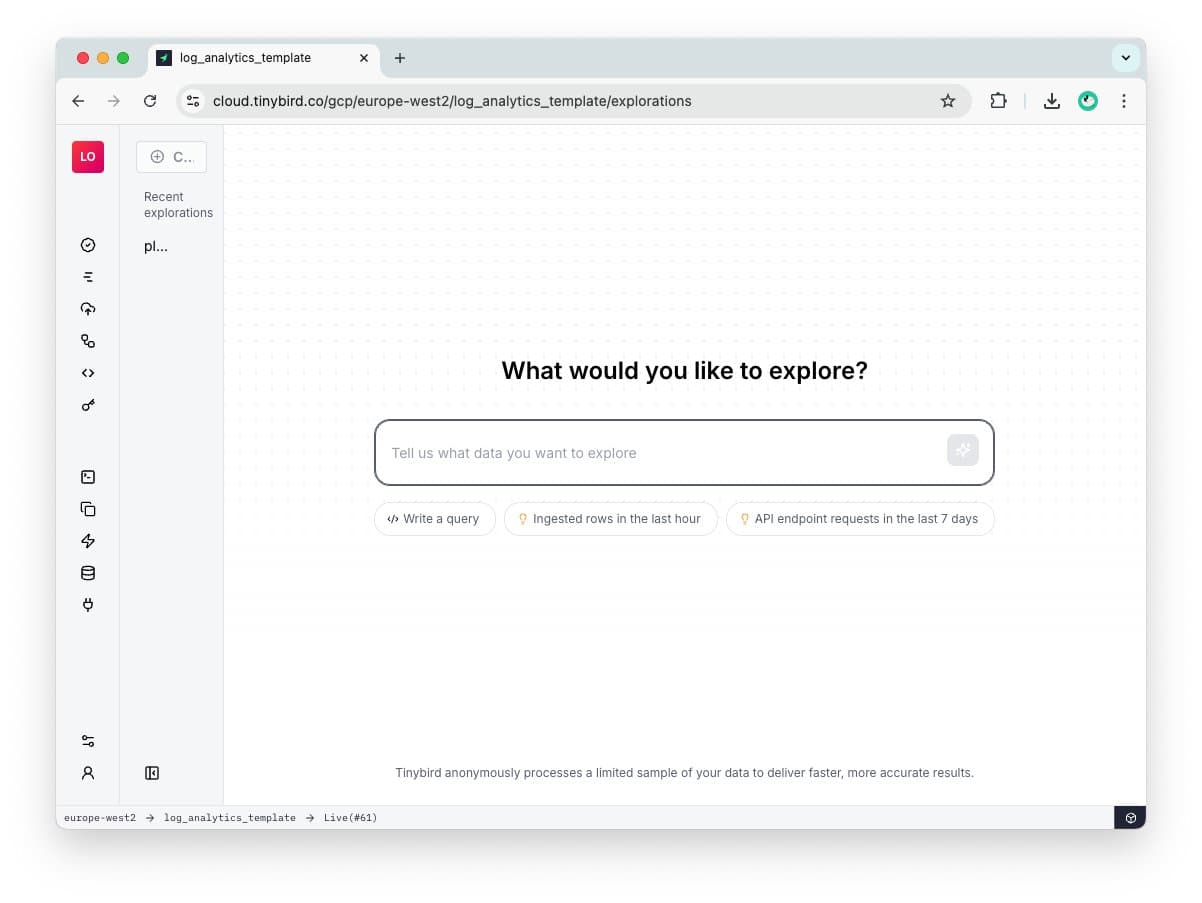Click the lightning bolt icon in sidebar

tap(88, 541)
